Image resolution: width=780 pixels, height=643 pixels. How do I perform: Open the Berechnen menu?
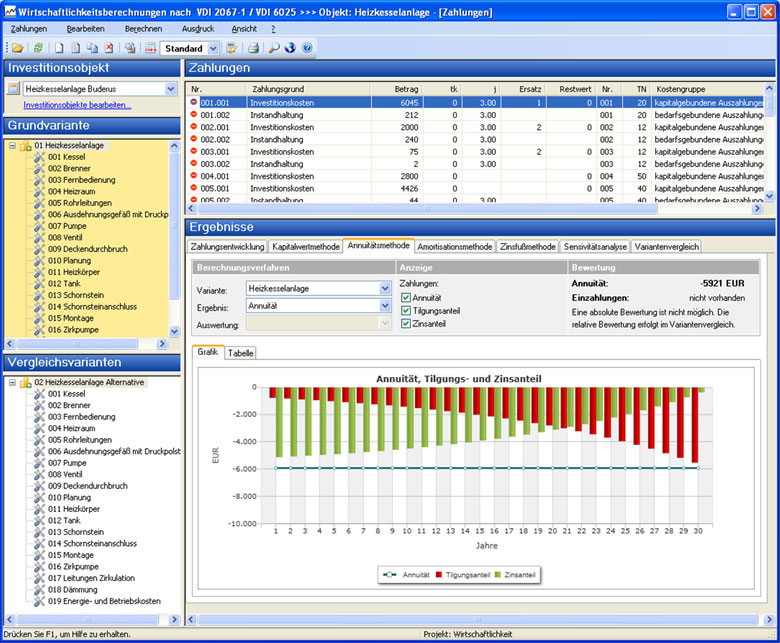point(143,29)
